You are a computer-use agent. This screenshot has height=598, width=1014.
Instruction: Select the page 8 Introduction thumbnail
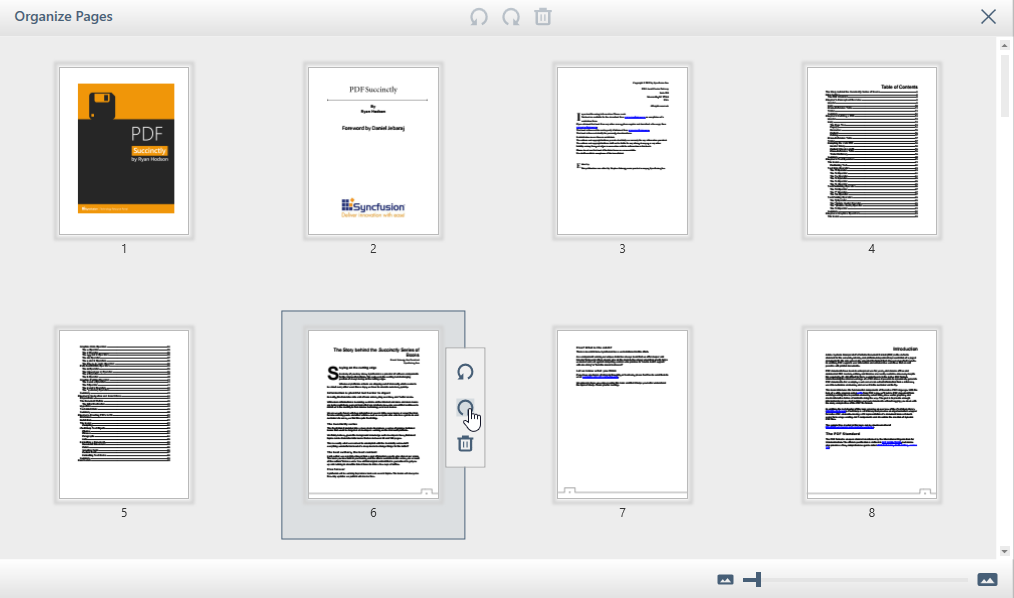(871, 414)
